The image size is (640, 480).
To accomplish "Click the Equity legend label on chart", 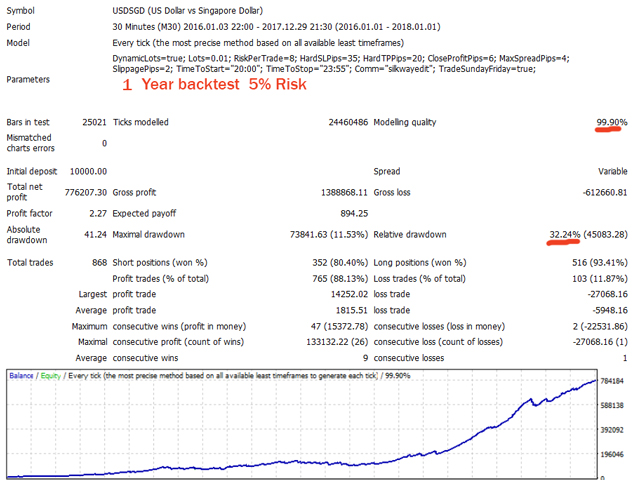I will coord(51,376).
